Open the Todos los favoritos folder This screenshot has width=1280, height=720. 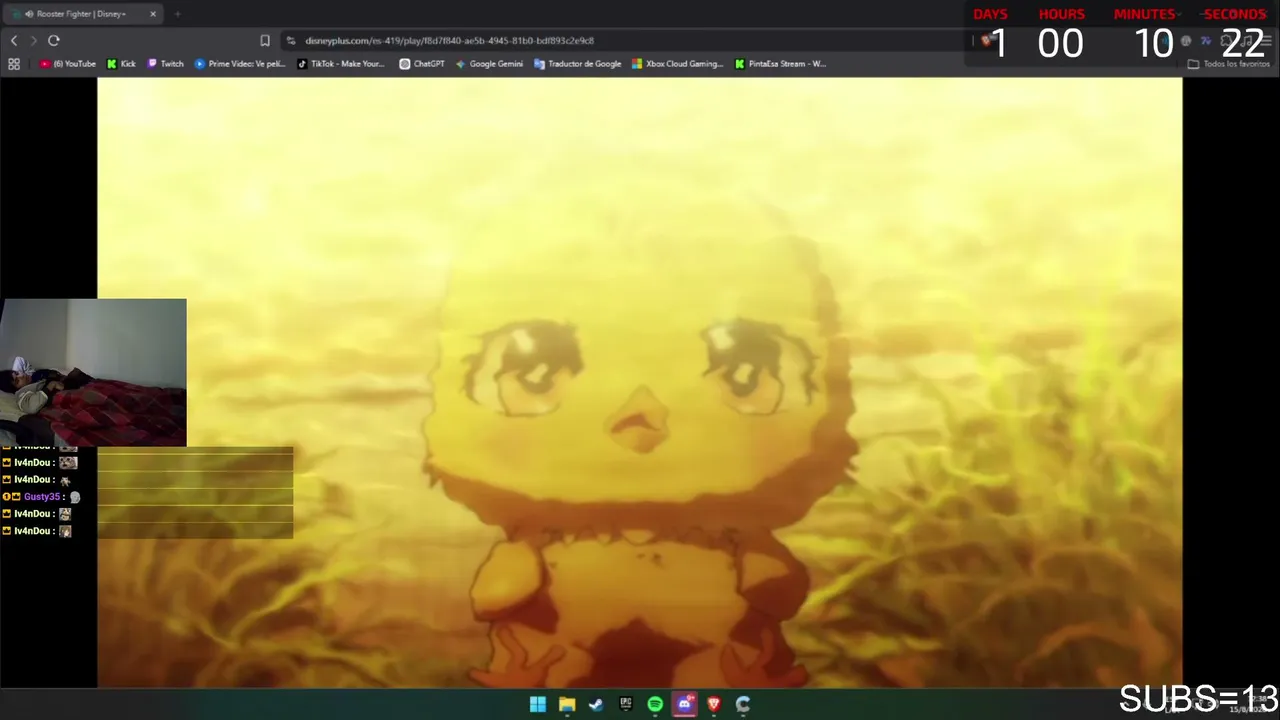coord(1229,64)
